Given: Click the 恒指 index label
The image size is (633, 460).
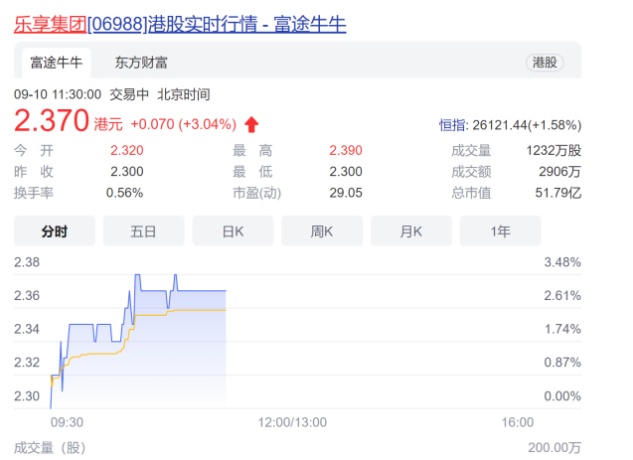Looking at the screenshot, I should [x=452, y=125].
